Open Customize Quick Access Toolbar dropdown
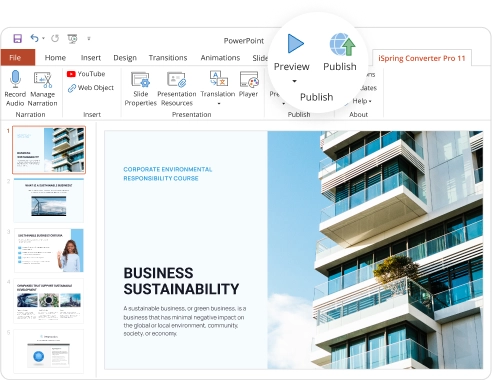This screenshot has height=380, width=492. pyautogui.click(x=89, y=38)
